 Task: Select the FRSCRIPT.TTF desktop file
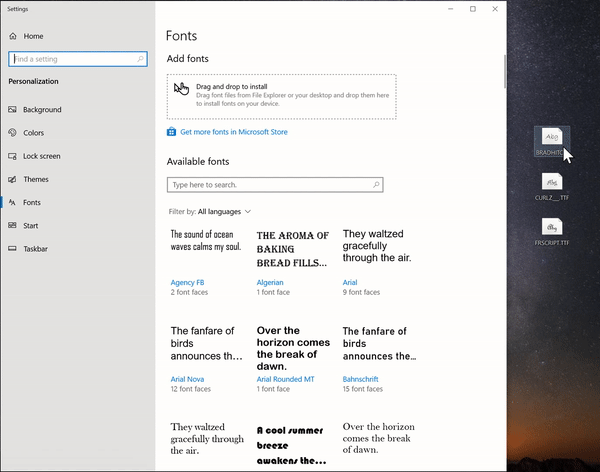tap(551, 228)
